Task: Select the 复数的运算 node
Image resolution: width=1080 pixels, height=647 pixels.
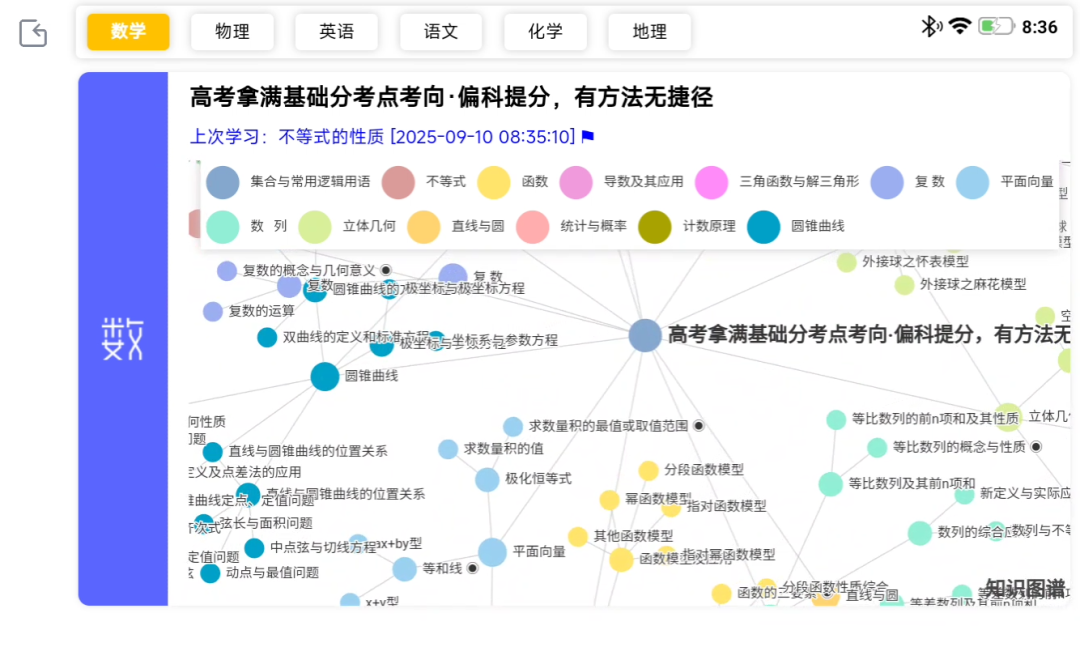Action: pos(213,311)
